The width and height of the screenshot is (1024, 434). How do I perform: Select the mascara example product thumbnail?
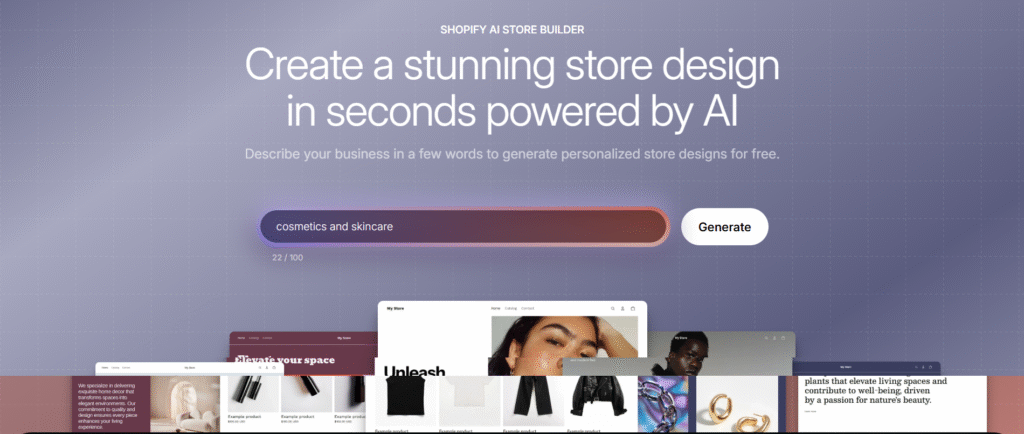tap(251, 394)
